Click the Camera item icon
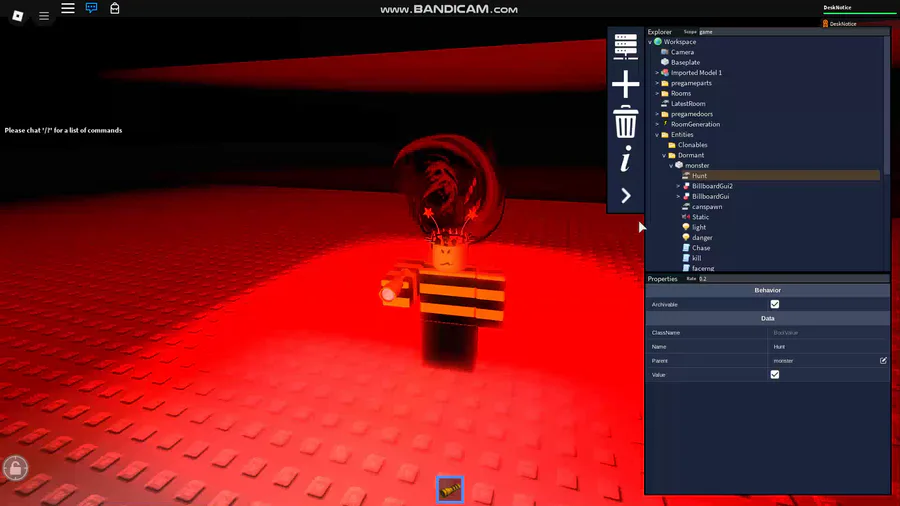 tap(665, 52)
